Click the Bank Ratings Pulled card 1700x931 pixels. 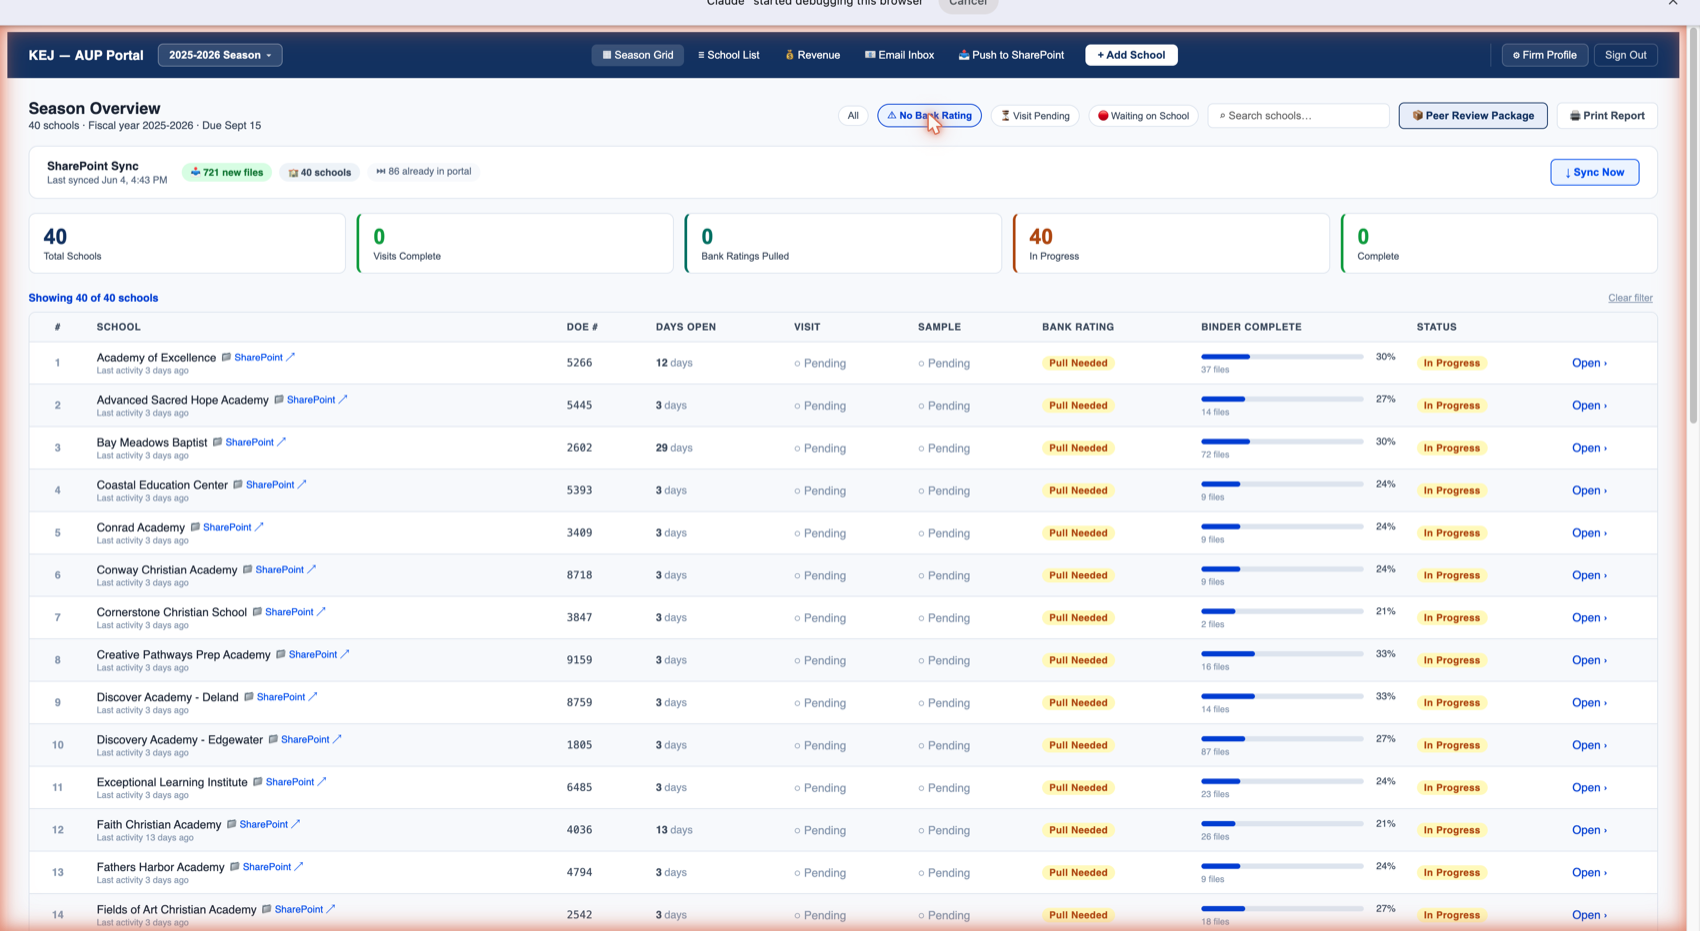pyautogui.click(x=843, y=243)
